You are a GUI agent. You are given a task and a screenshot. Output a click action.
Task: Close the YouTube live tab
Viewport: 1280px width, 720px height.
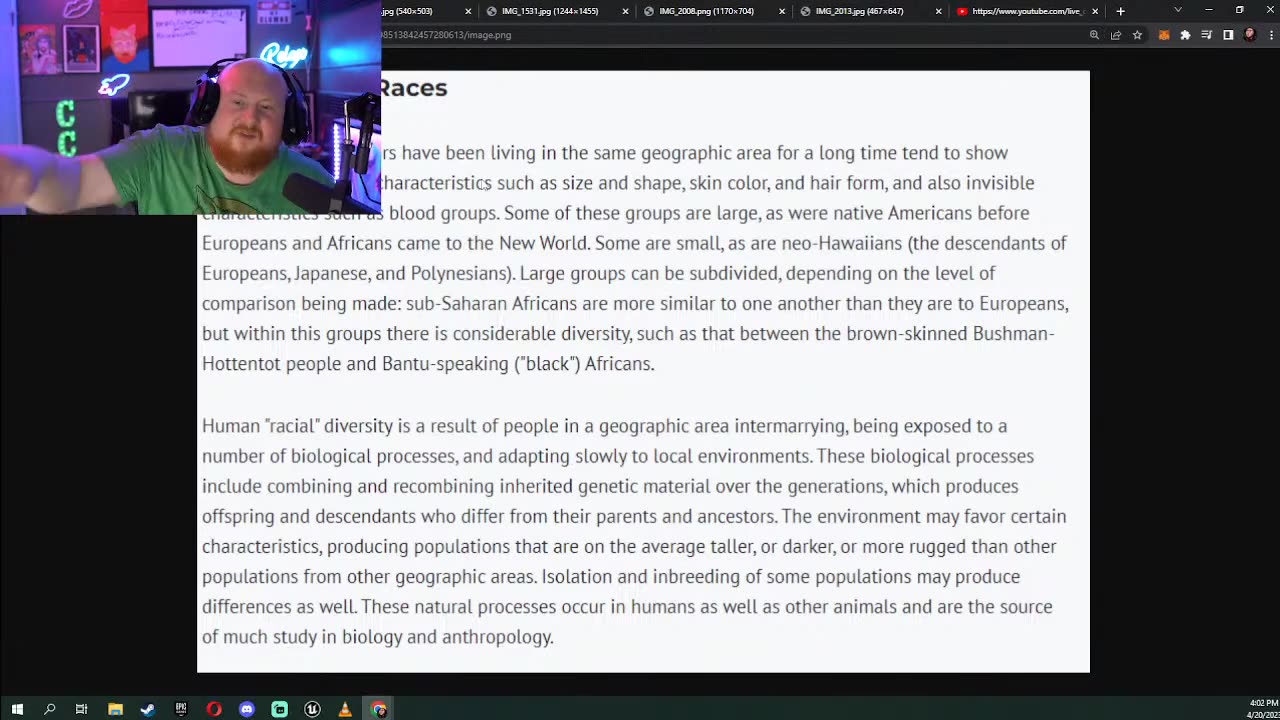[x=1095, y=11]
